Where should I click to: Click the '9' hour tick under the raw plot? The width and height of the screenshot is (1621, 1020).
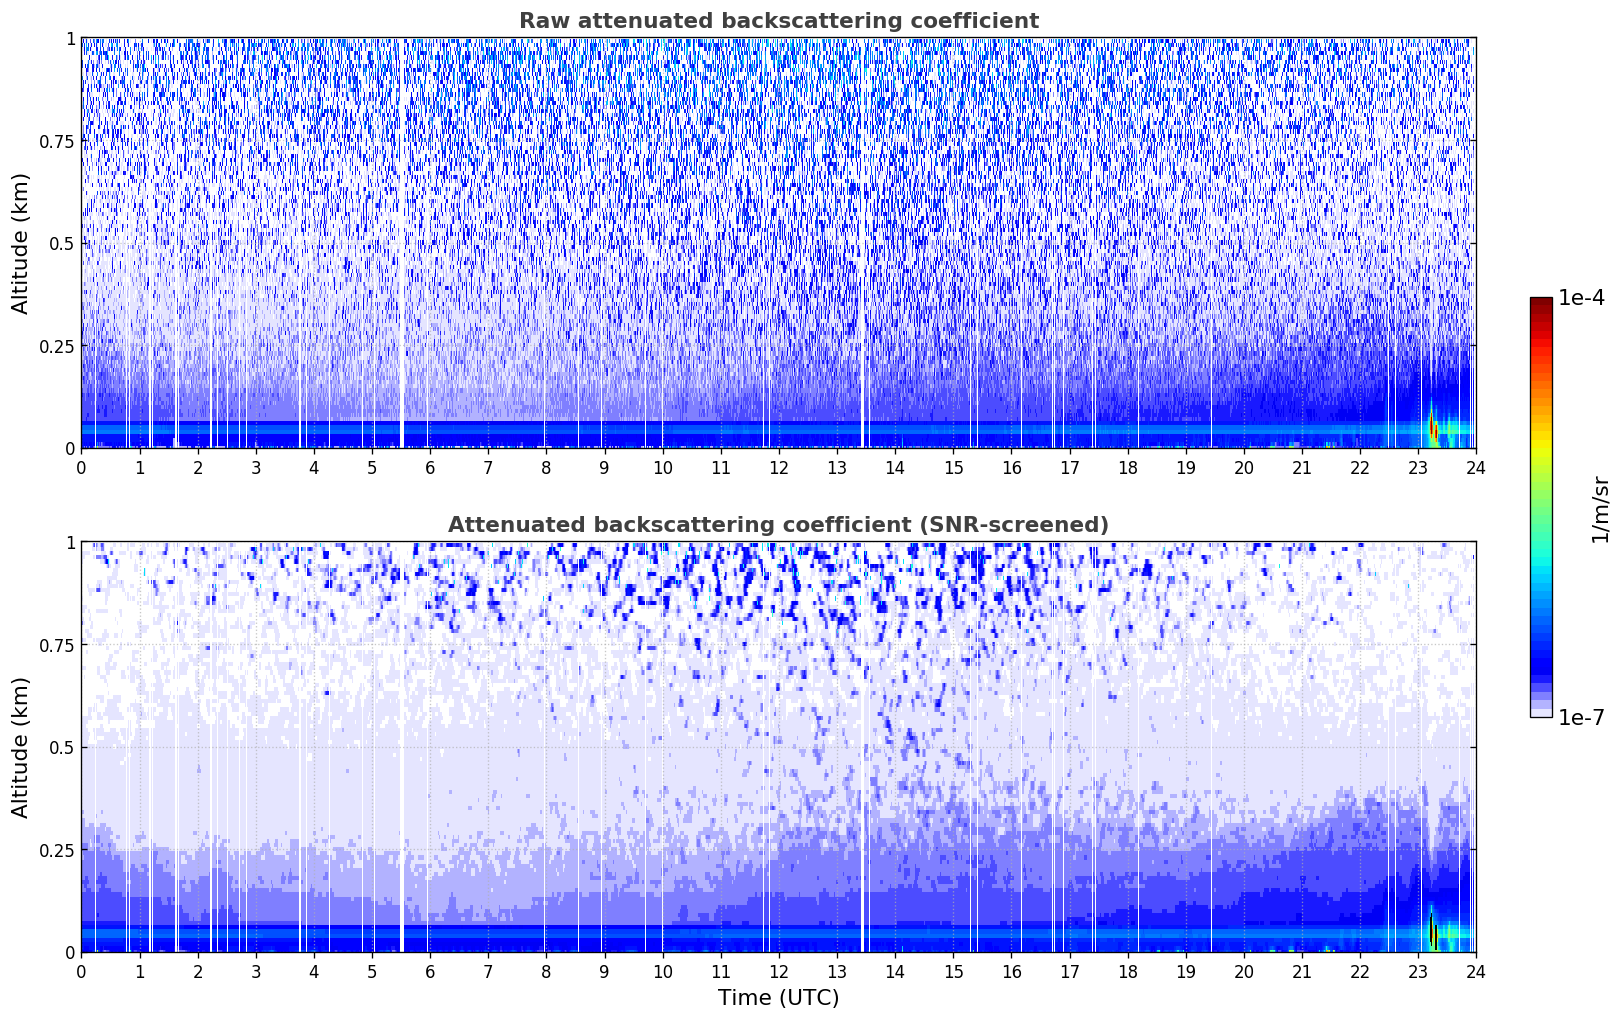604,467
